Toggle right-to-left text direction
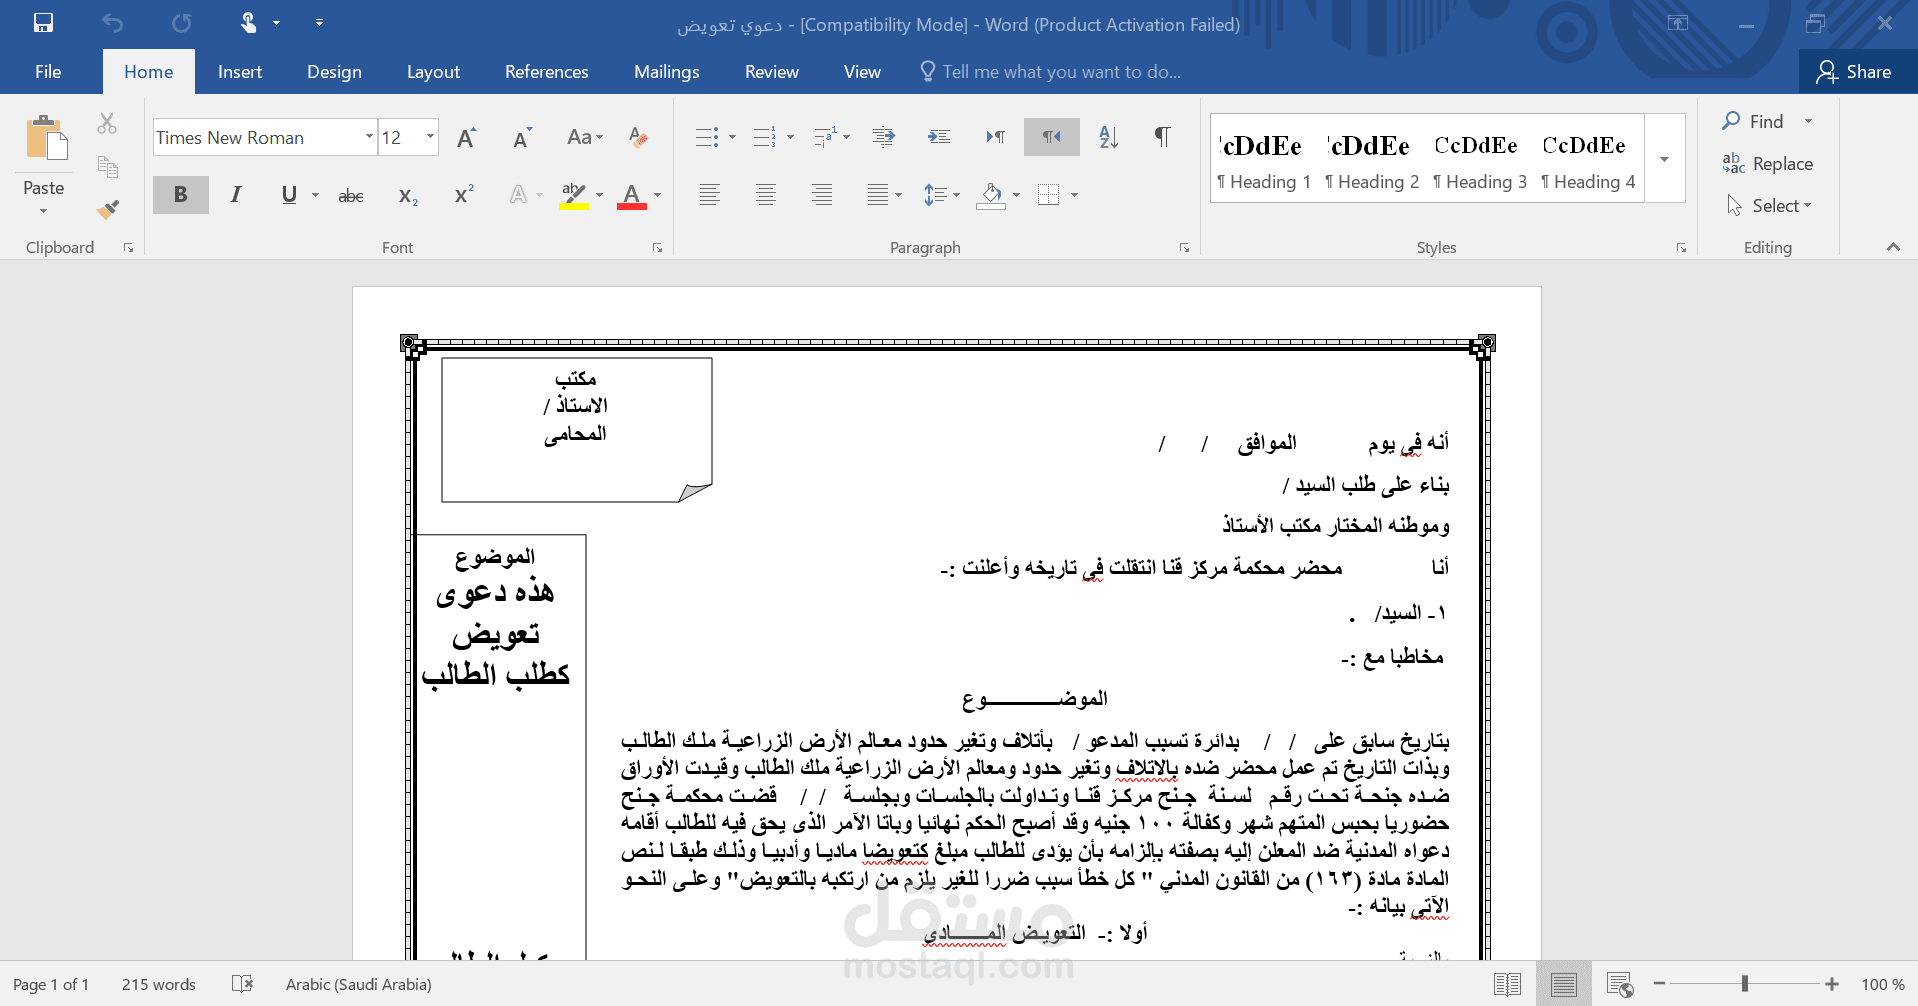This screenshot has width=1918, height=1006. (1051, 137)
